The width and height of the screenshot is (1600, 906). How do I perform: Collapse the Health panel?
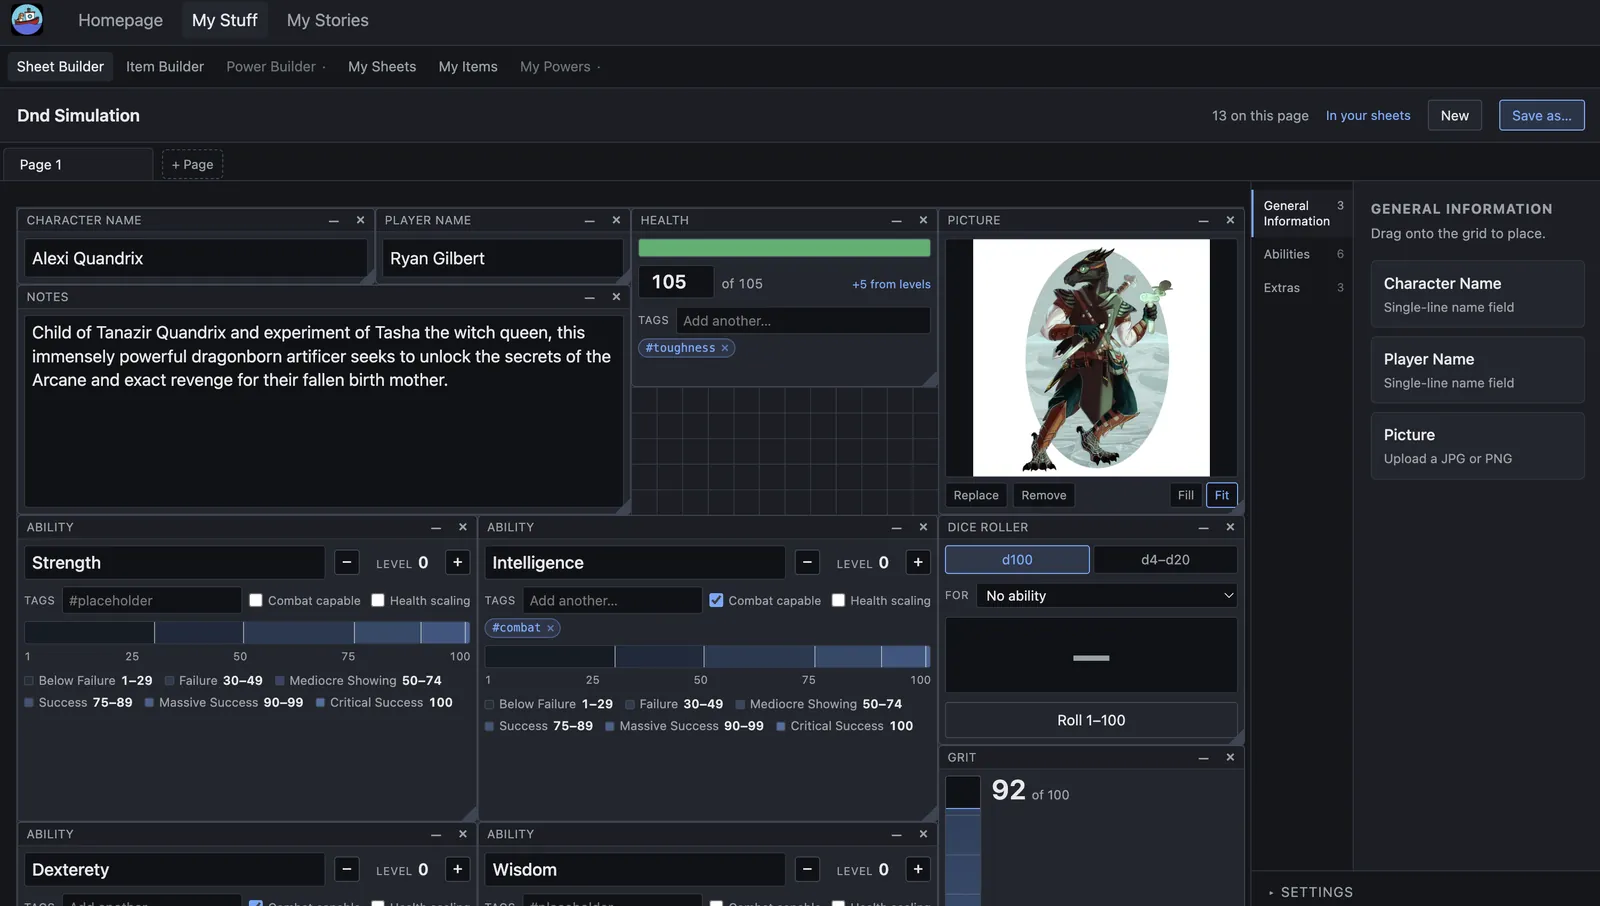(897, 220)
